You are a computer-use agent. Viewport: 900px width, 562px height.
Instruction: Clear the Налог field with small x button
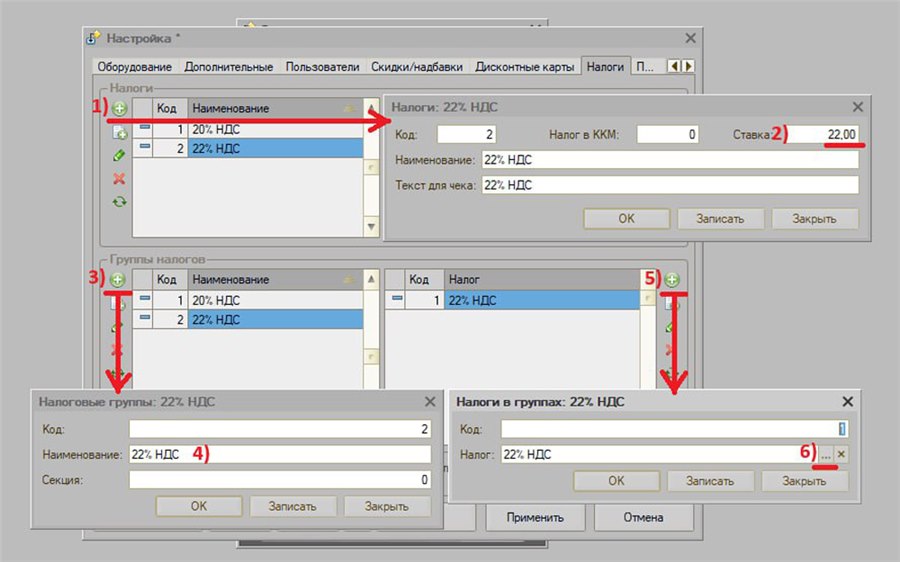841,454
